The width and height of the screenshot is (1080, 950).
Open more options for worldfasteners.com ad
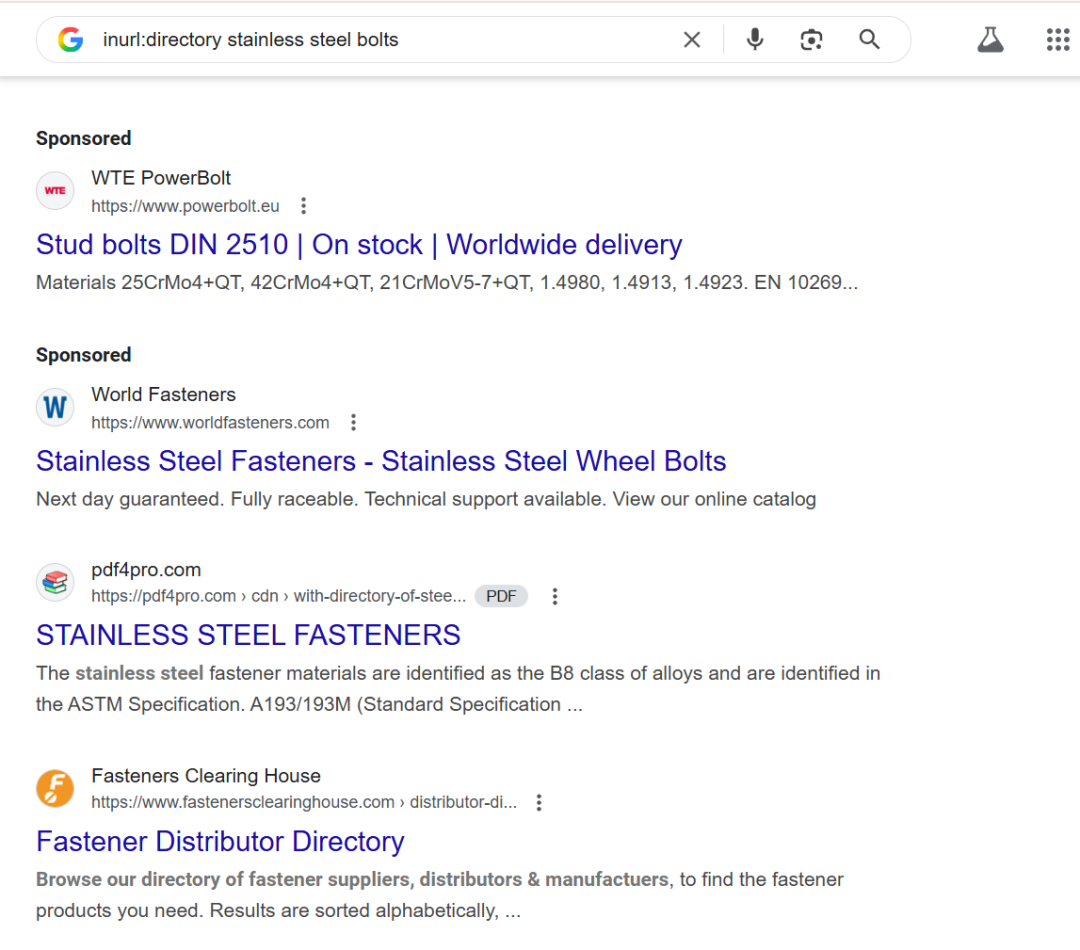point(353,422)
